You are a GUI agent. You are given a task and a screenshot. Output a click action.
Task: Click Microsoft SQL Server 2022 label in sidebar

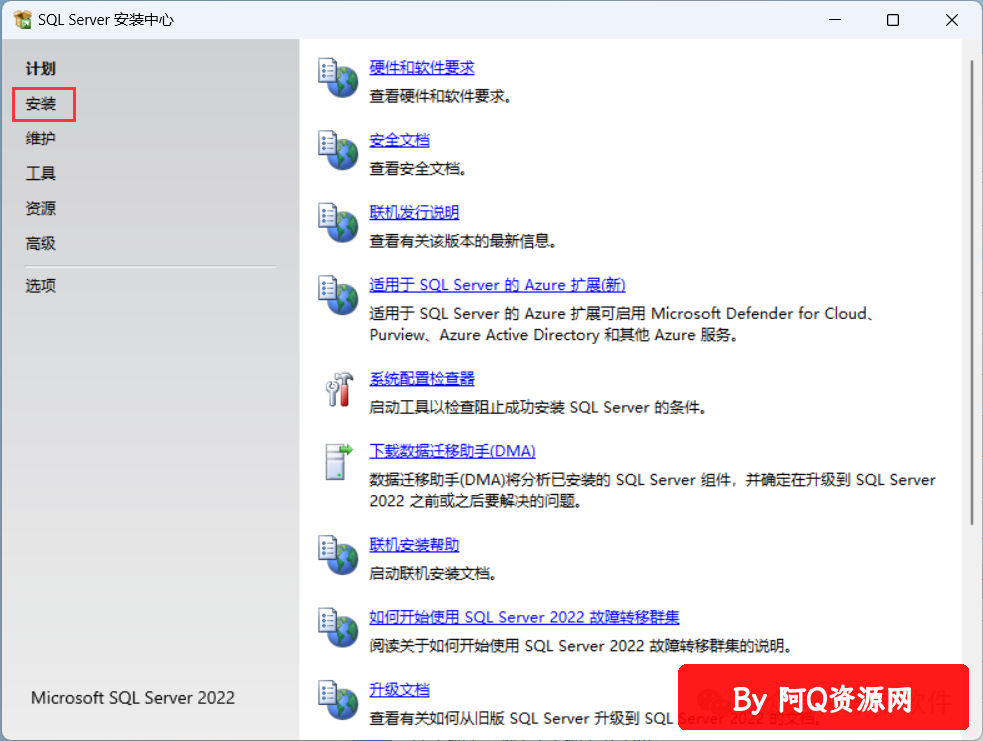pos(133,698)
